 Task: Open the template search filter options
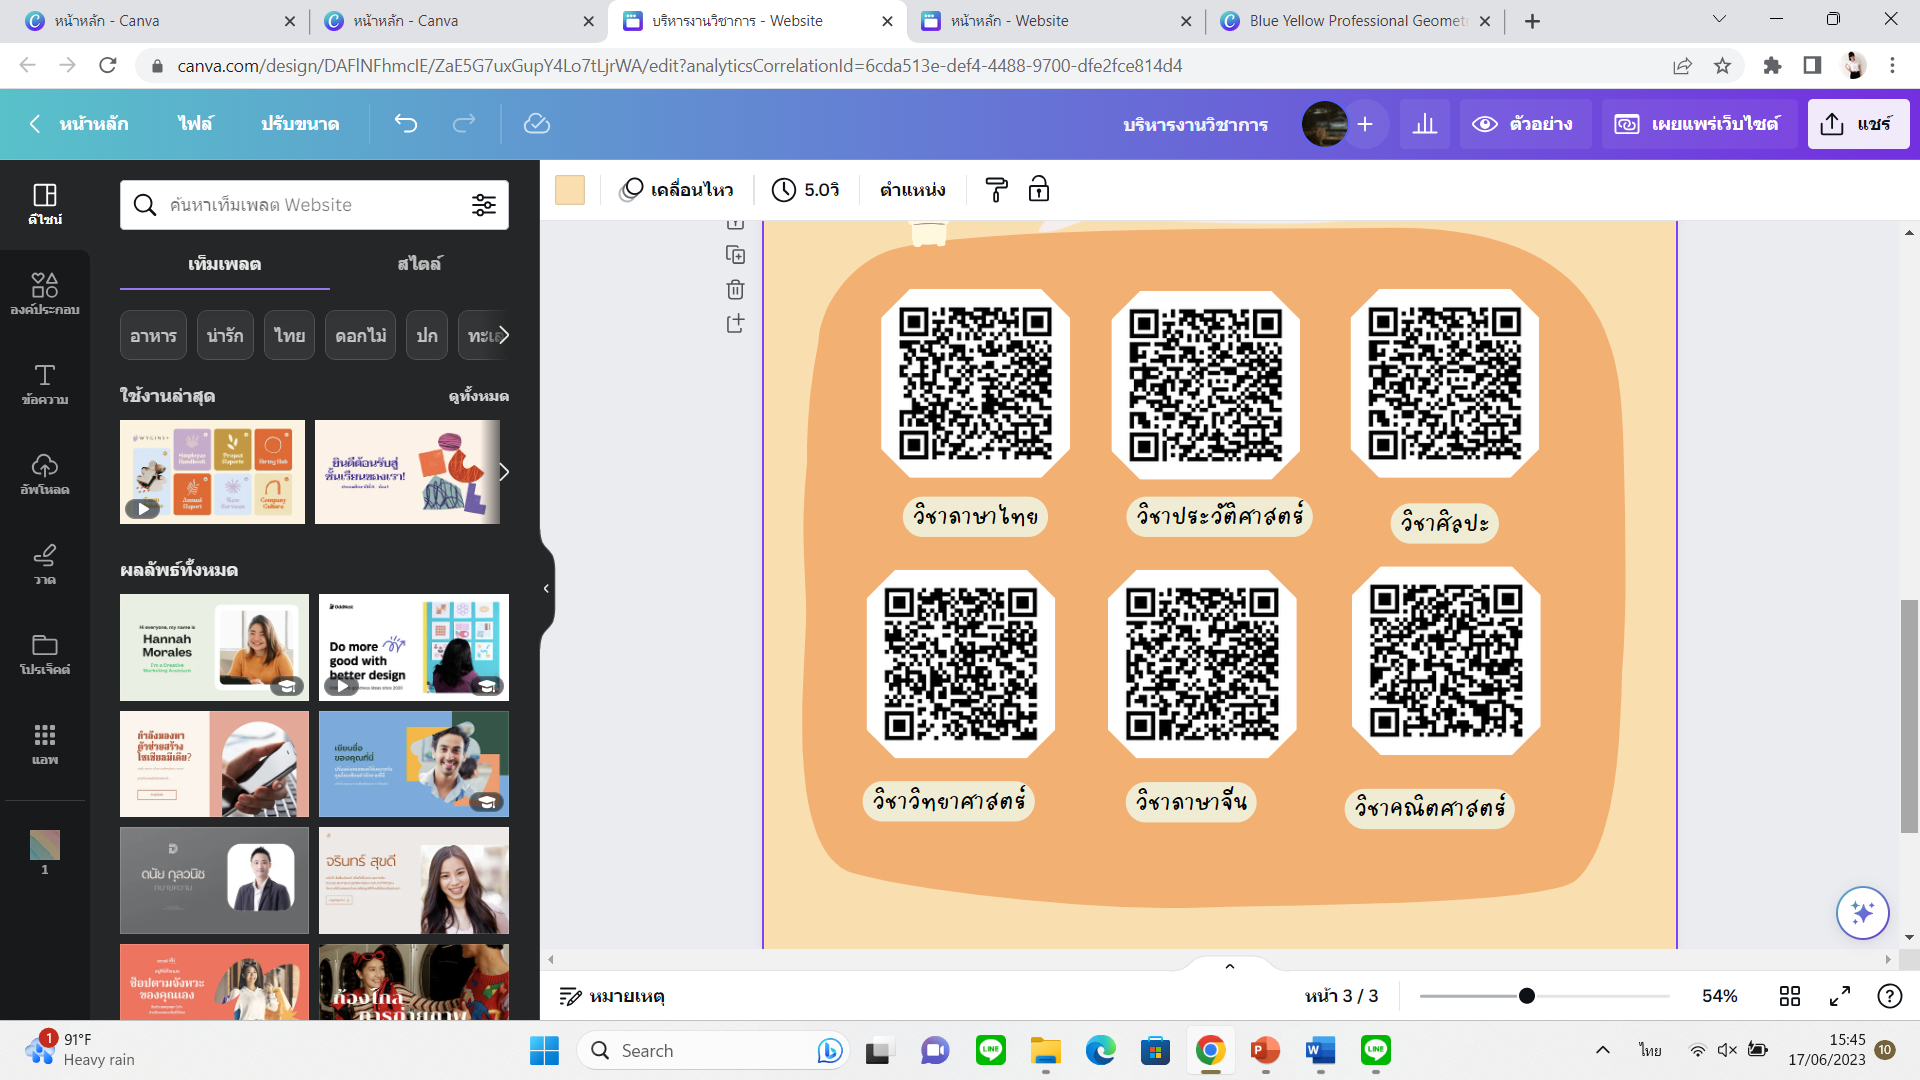tap(484, 205)
